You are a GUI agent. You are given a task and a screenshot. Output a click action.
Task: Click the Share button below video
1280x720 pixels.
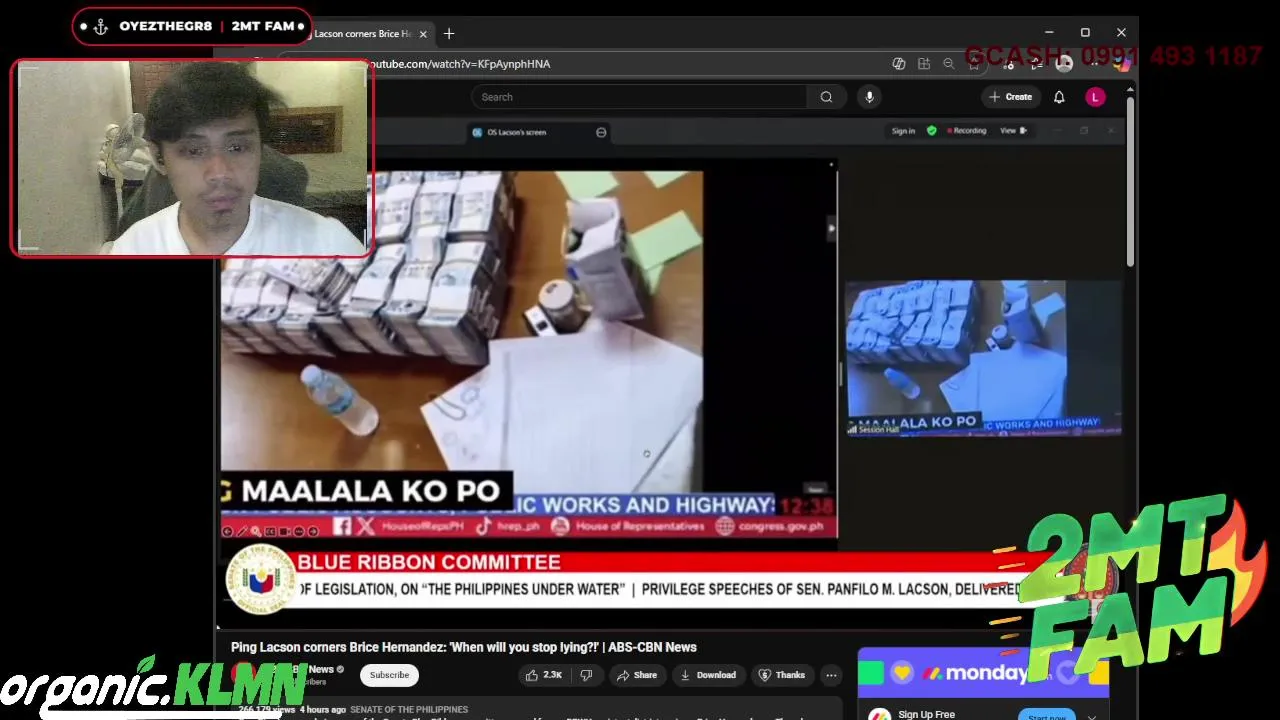coord(637,675)
